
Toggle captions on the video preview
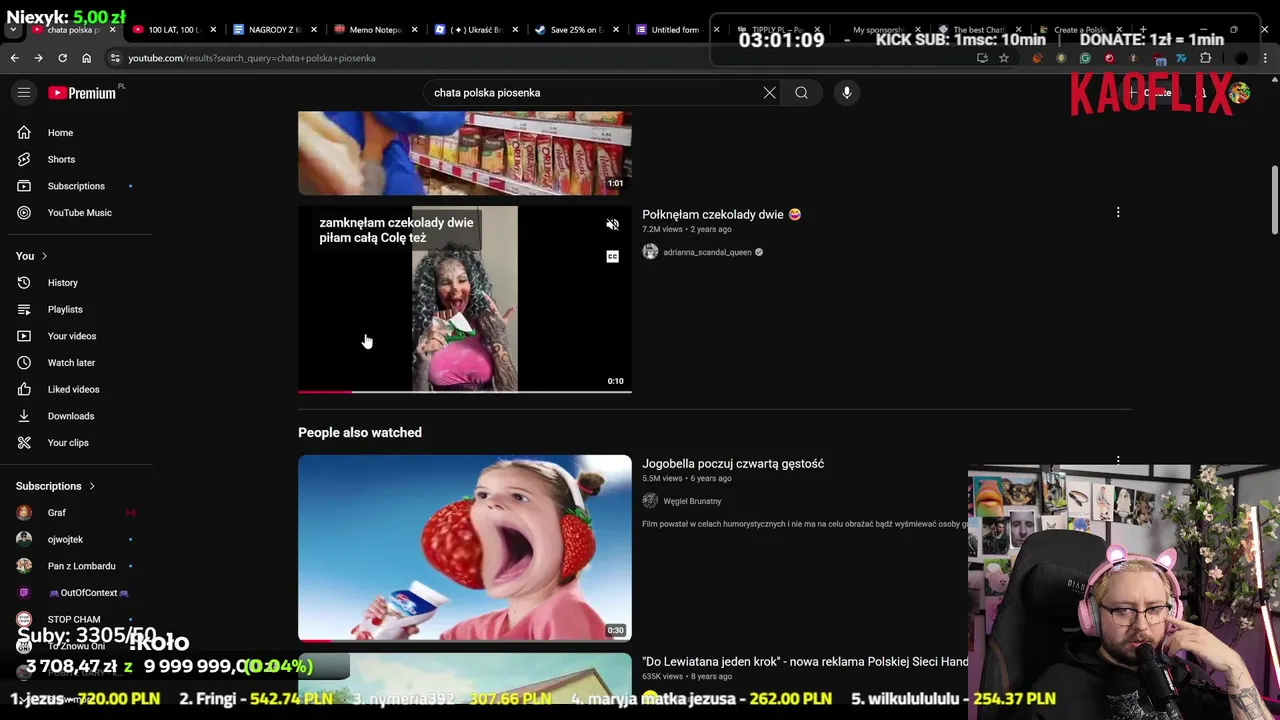coord(612,257)
